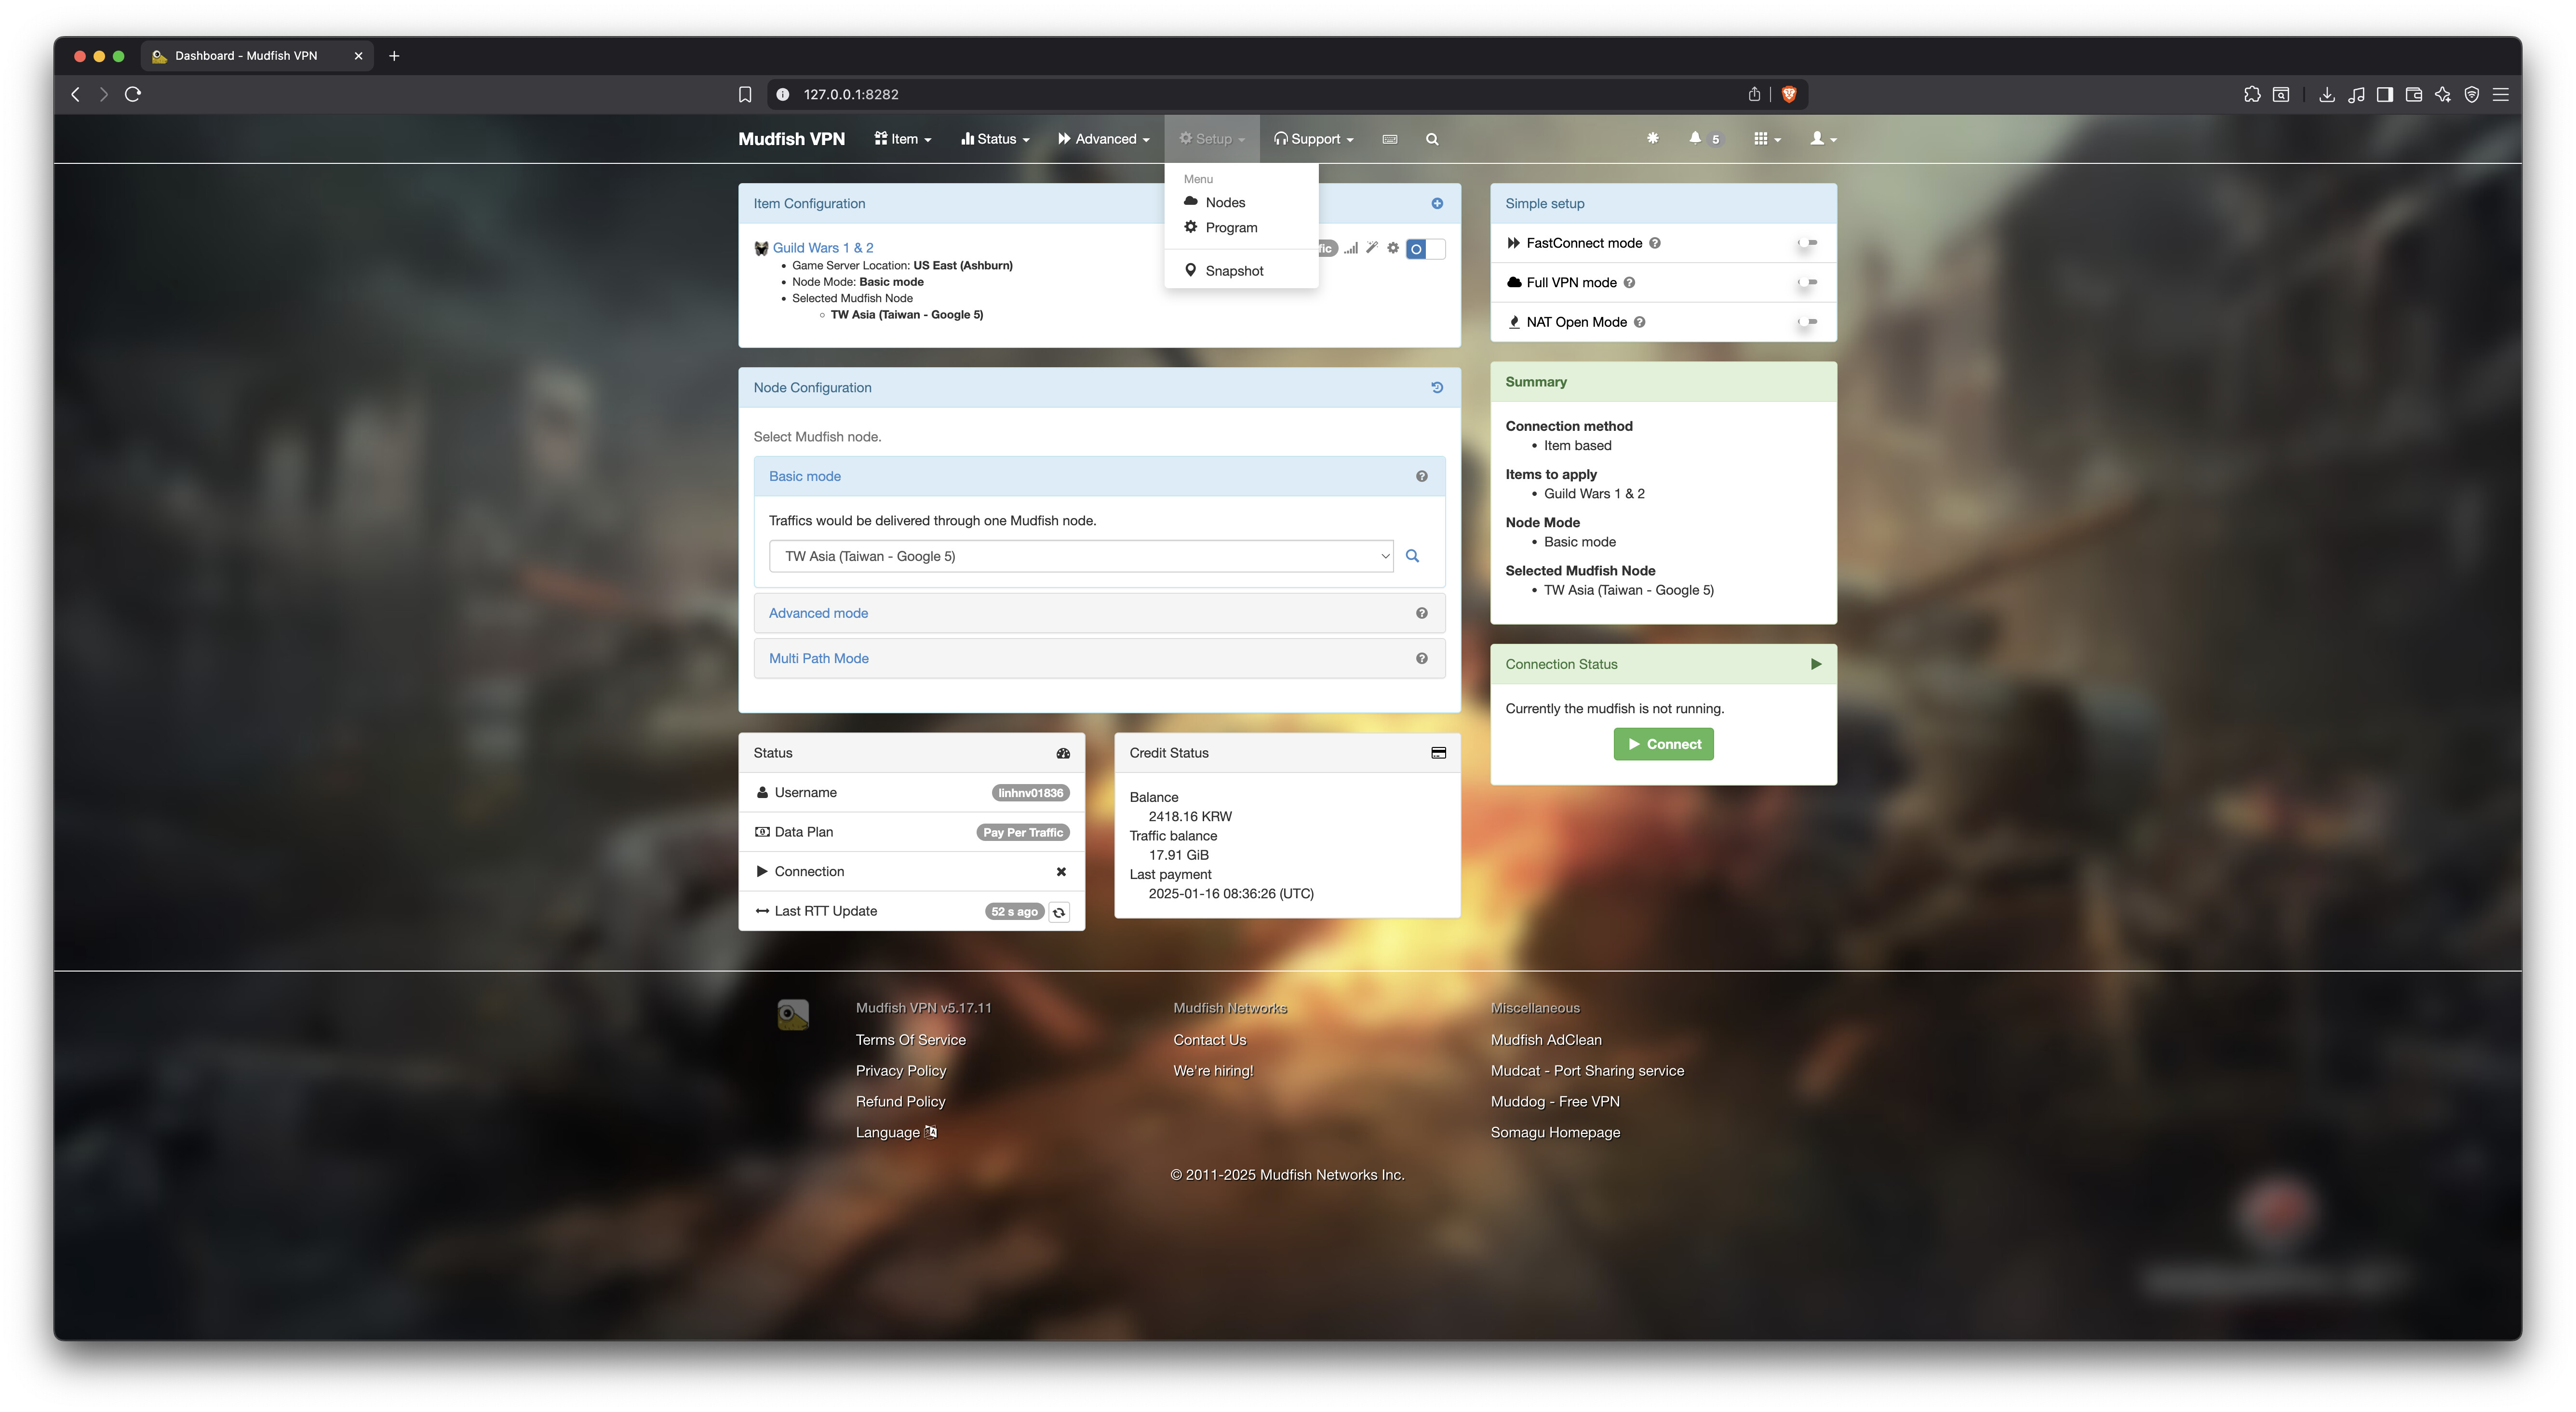Open notifications via the bell icon
Viewport: 2576px width, 1412px height.
[1695, 138]
